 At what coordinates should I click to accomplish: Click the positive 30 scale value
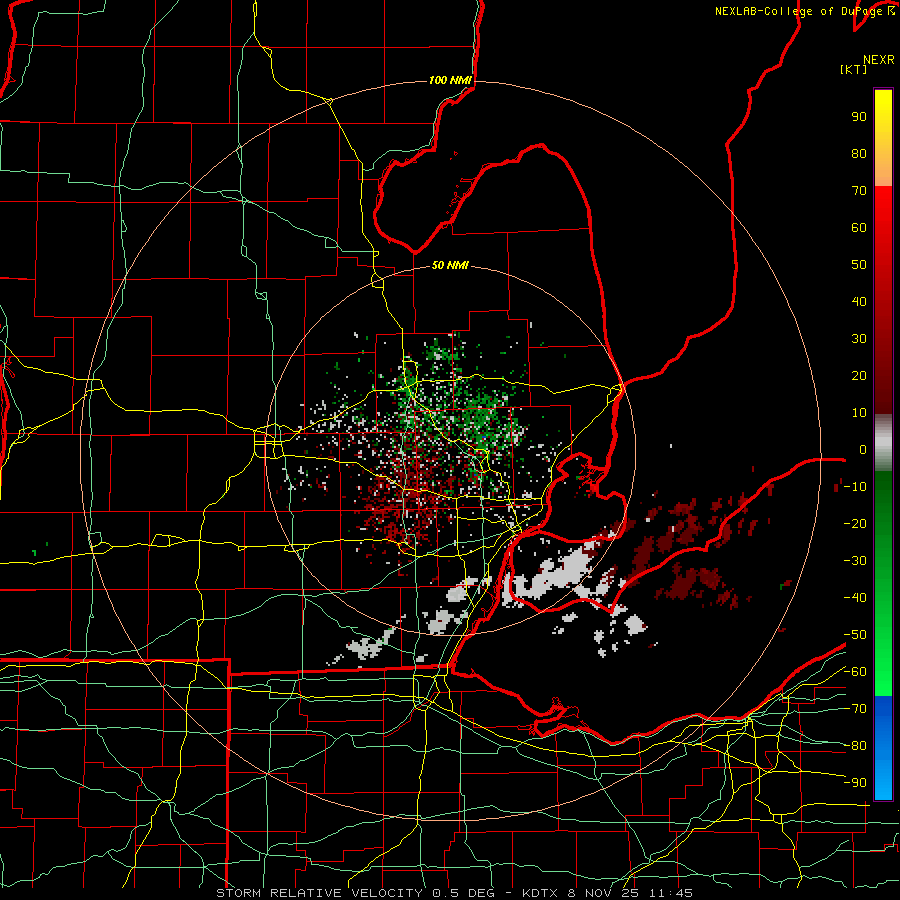[859, 339]
